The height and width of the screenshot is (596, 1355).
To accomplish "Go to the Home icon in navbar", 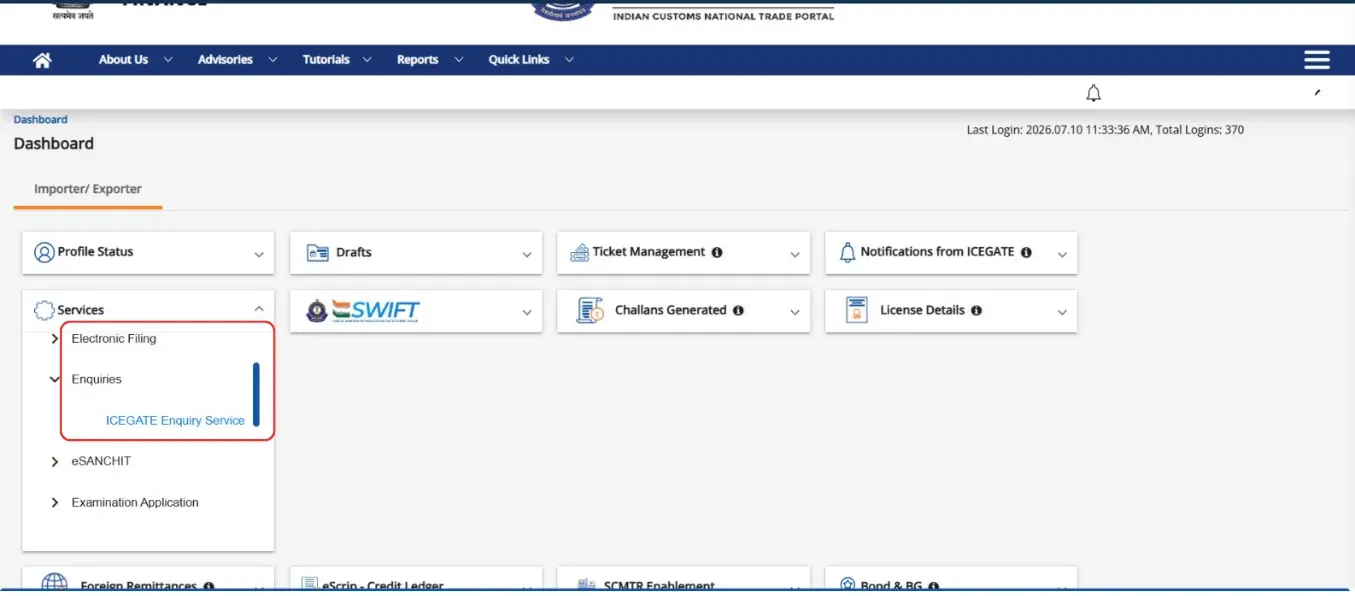I will tap(42, 60).
